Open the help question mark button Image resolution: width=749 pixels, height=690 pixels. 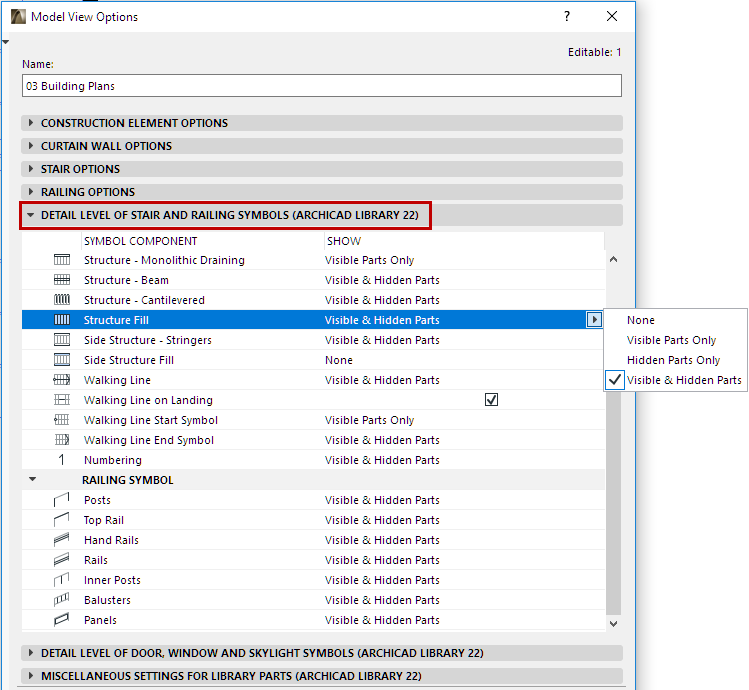point(567,16)
